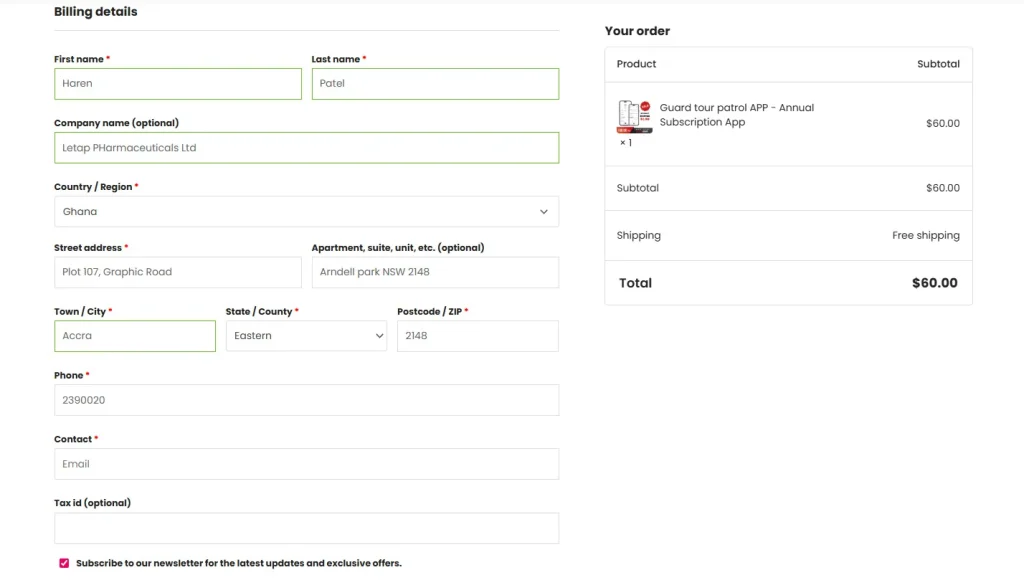Focus the Phone number field
Screen dimensions: 1024x580
point(306,400)
